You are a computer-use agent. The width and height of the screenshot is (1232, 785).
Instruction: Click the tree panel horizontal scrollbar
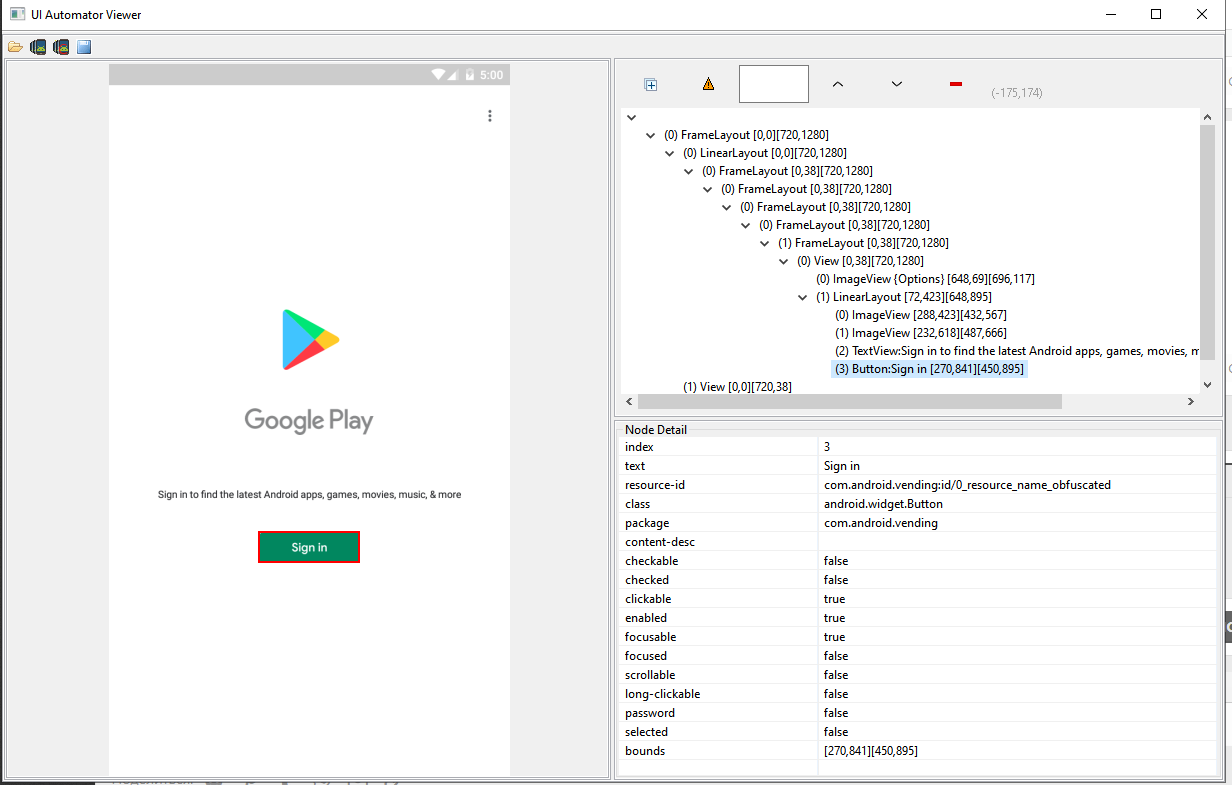pos(849,401)
